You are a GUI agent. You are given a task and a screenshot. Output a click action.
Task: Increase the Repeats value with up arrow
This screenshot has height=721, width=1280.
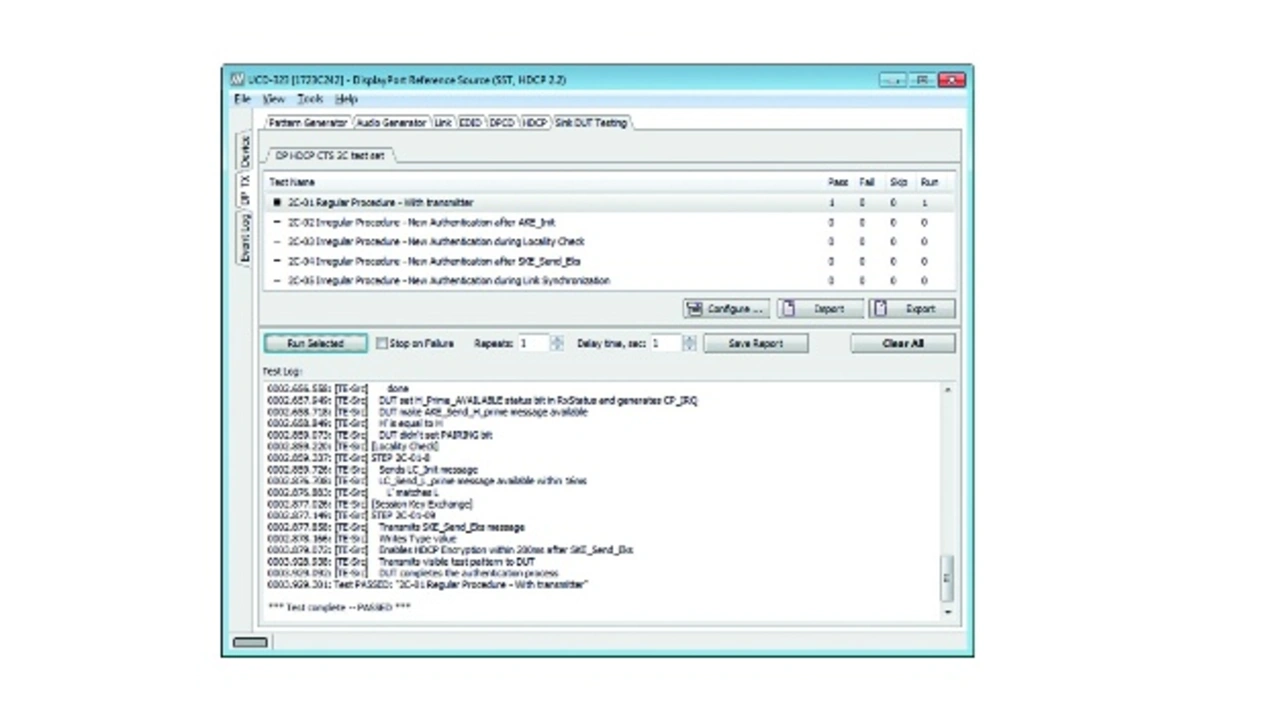(x=557, y=339)
